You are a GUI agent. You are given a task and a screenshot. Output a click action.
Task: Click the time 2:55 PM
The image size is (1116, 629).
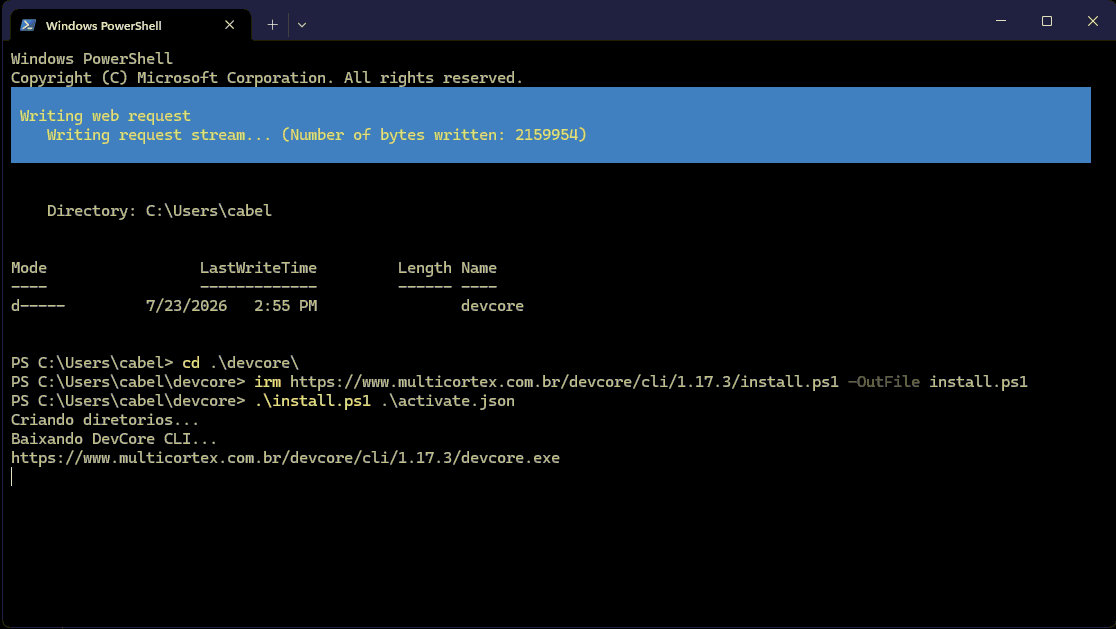[285, 305]
